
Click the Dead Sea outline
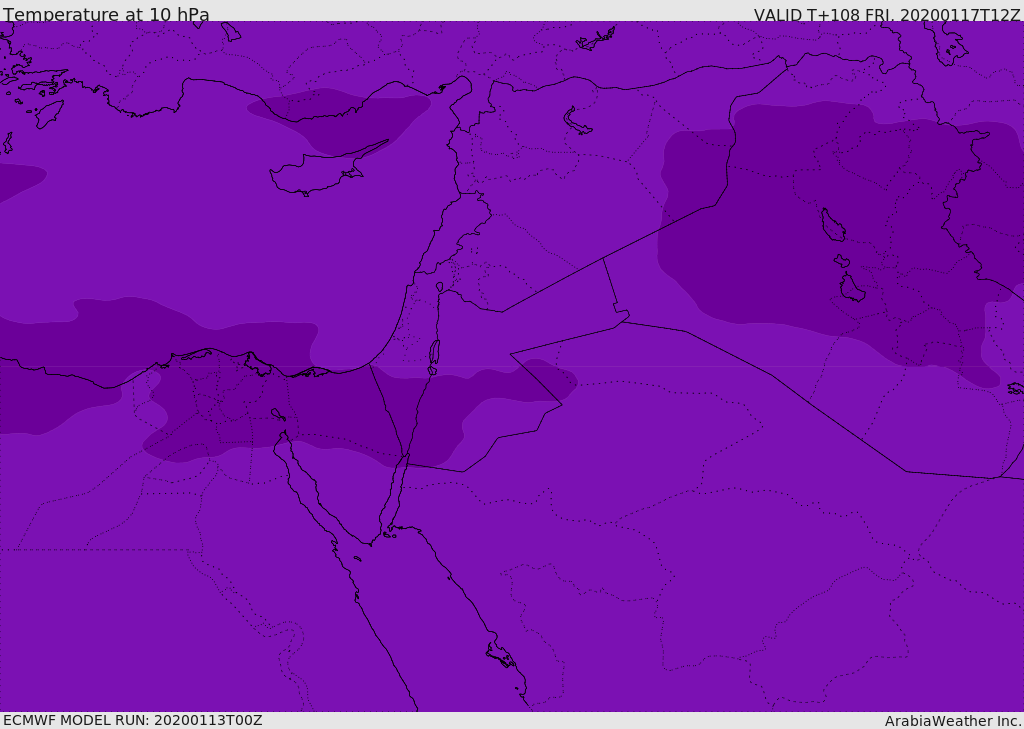(434, 354)
